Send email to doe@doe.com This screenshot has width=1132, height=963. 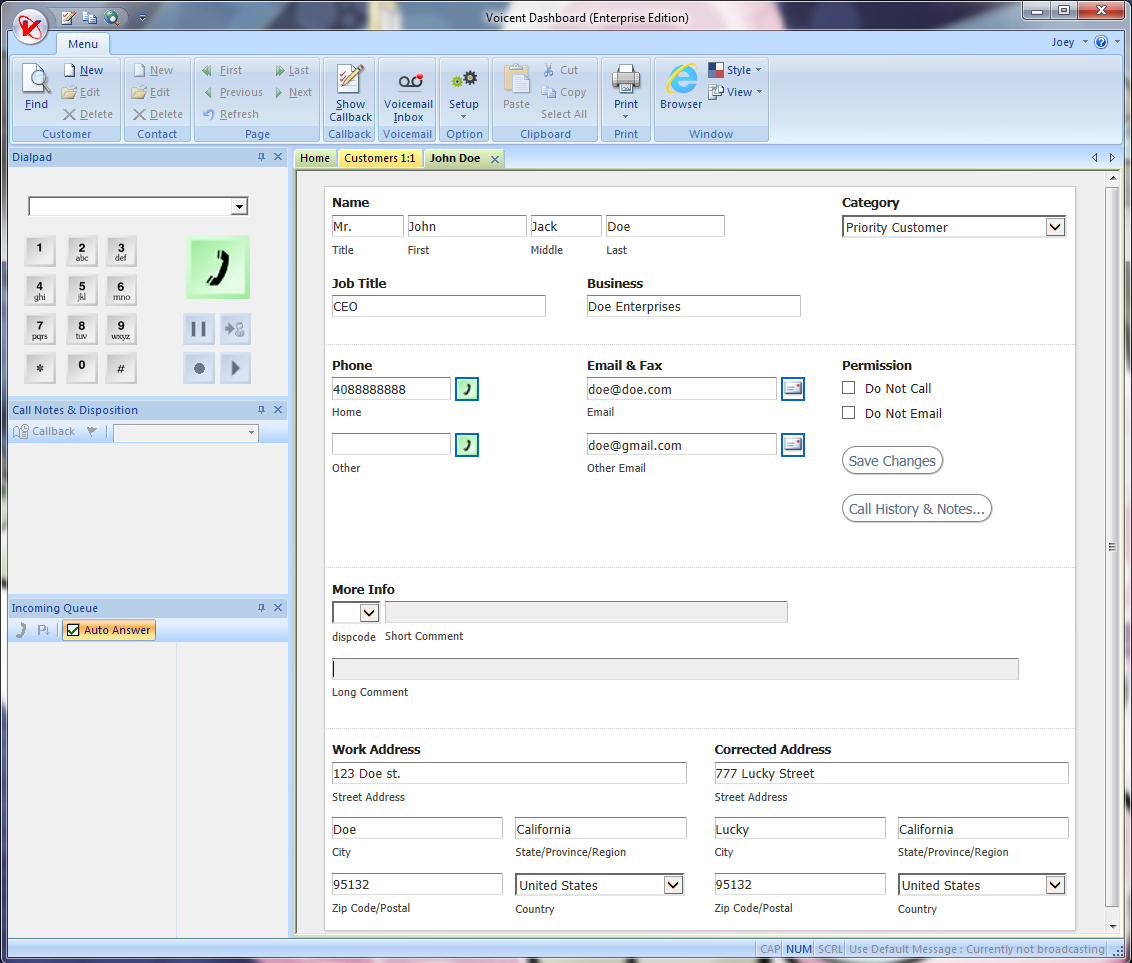[x=793, y=389]
